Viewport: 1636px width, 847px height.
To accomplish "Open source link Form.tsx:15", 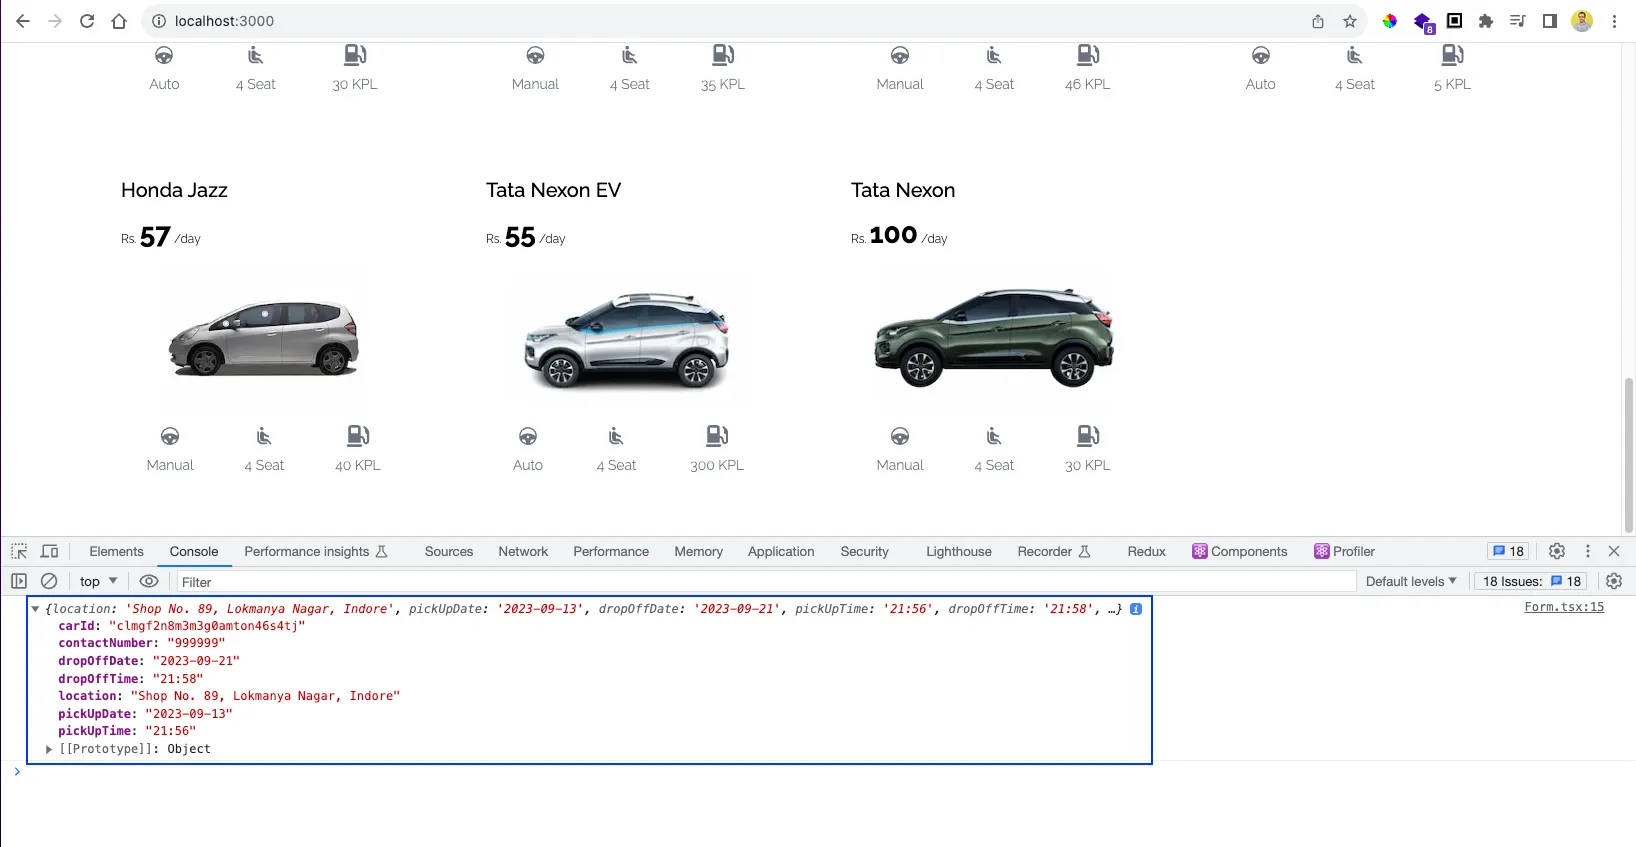I will (1564, 607).
